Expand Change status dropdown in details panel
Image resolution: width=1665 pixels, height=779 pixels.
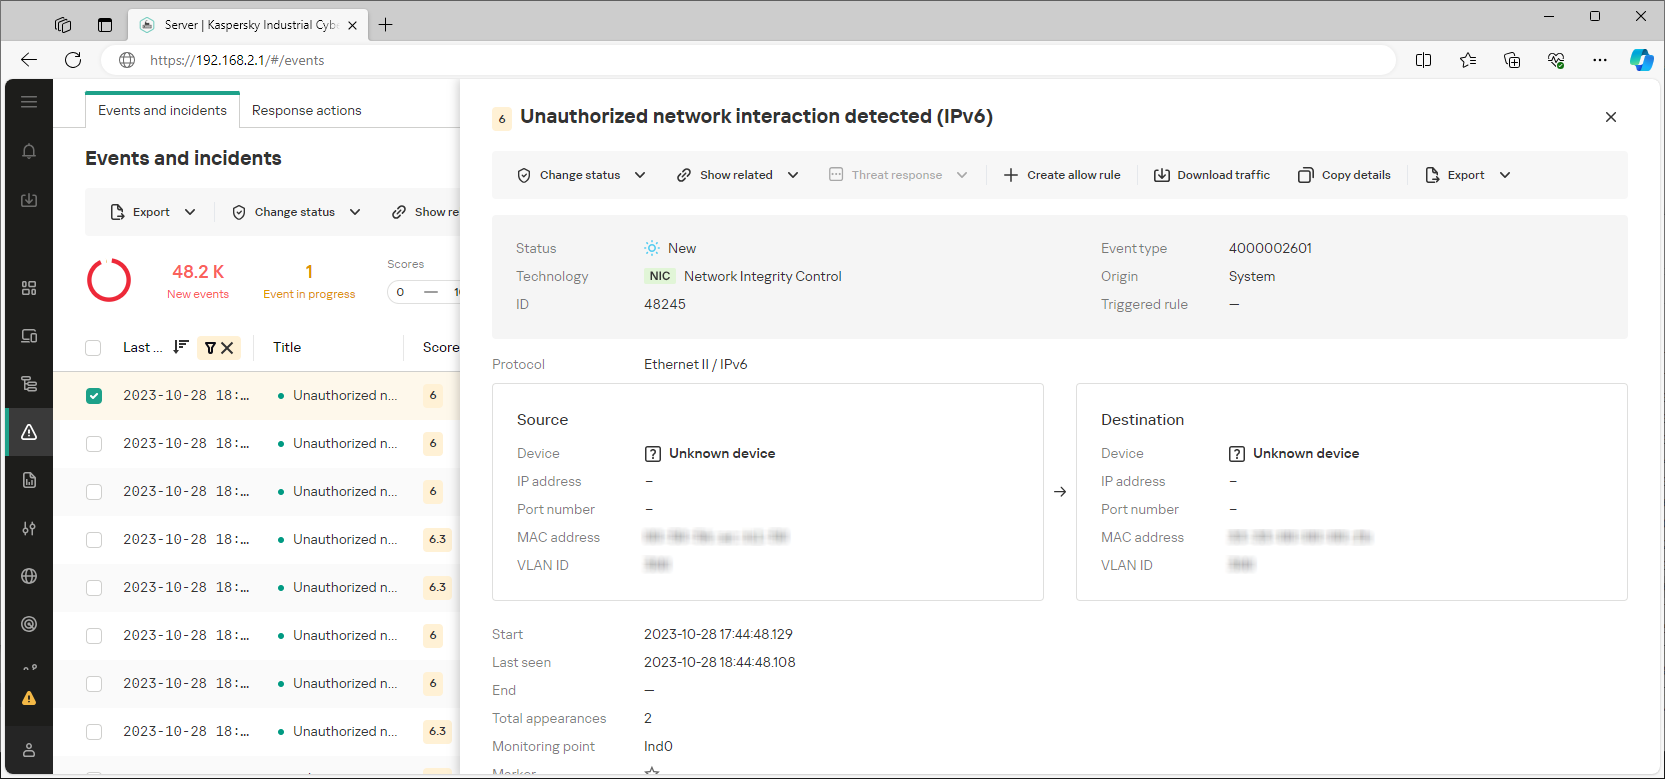tap(581, 175)
